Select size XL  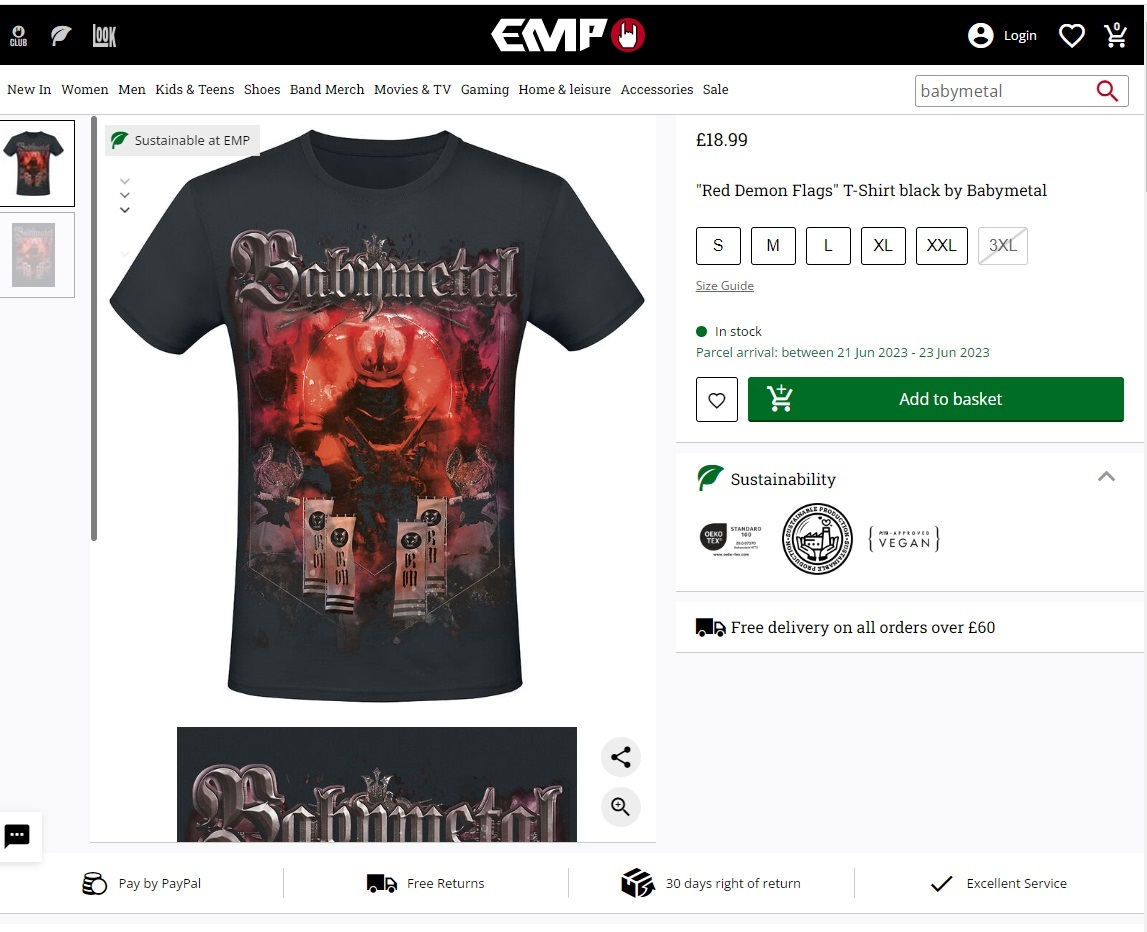(883, 246)
